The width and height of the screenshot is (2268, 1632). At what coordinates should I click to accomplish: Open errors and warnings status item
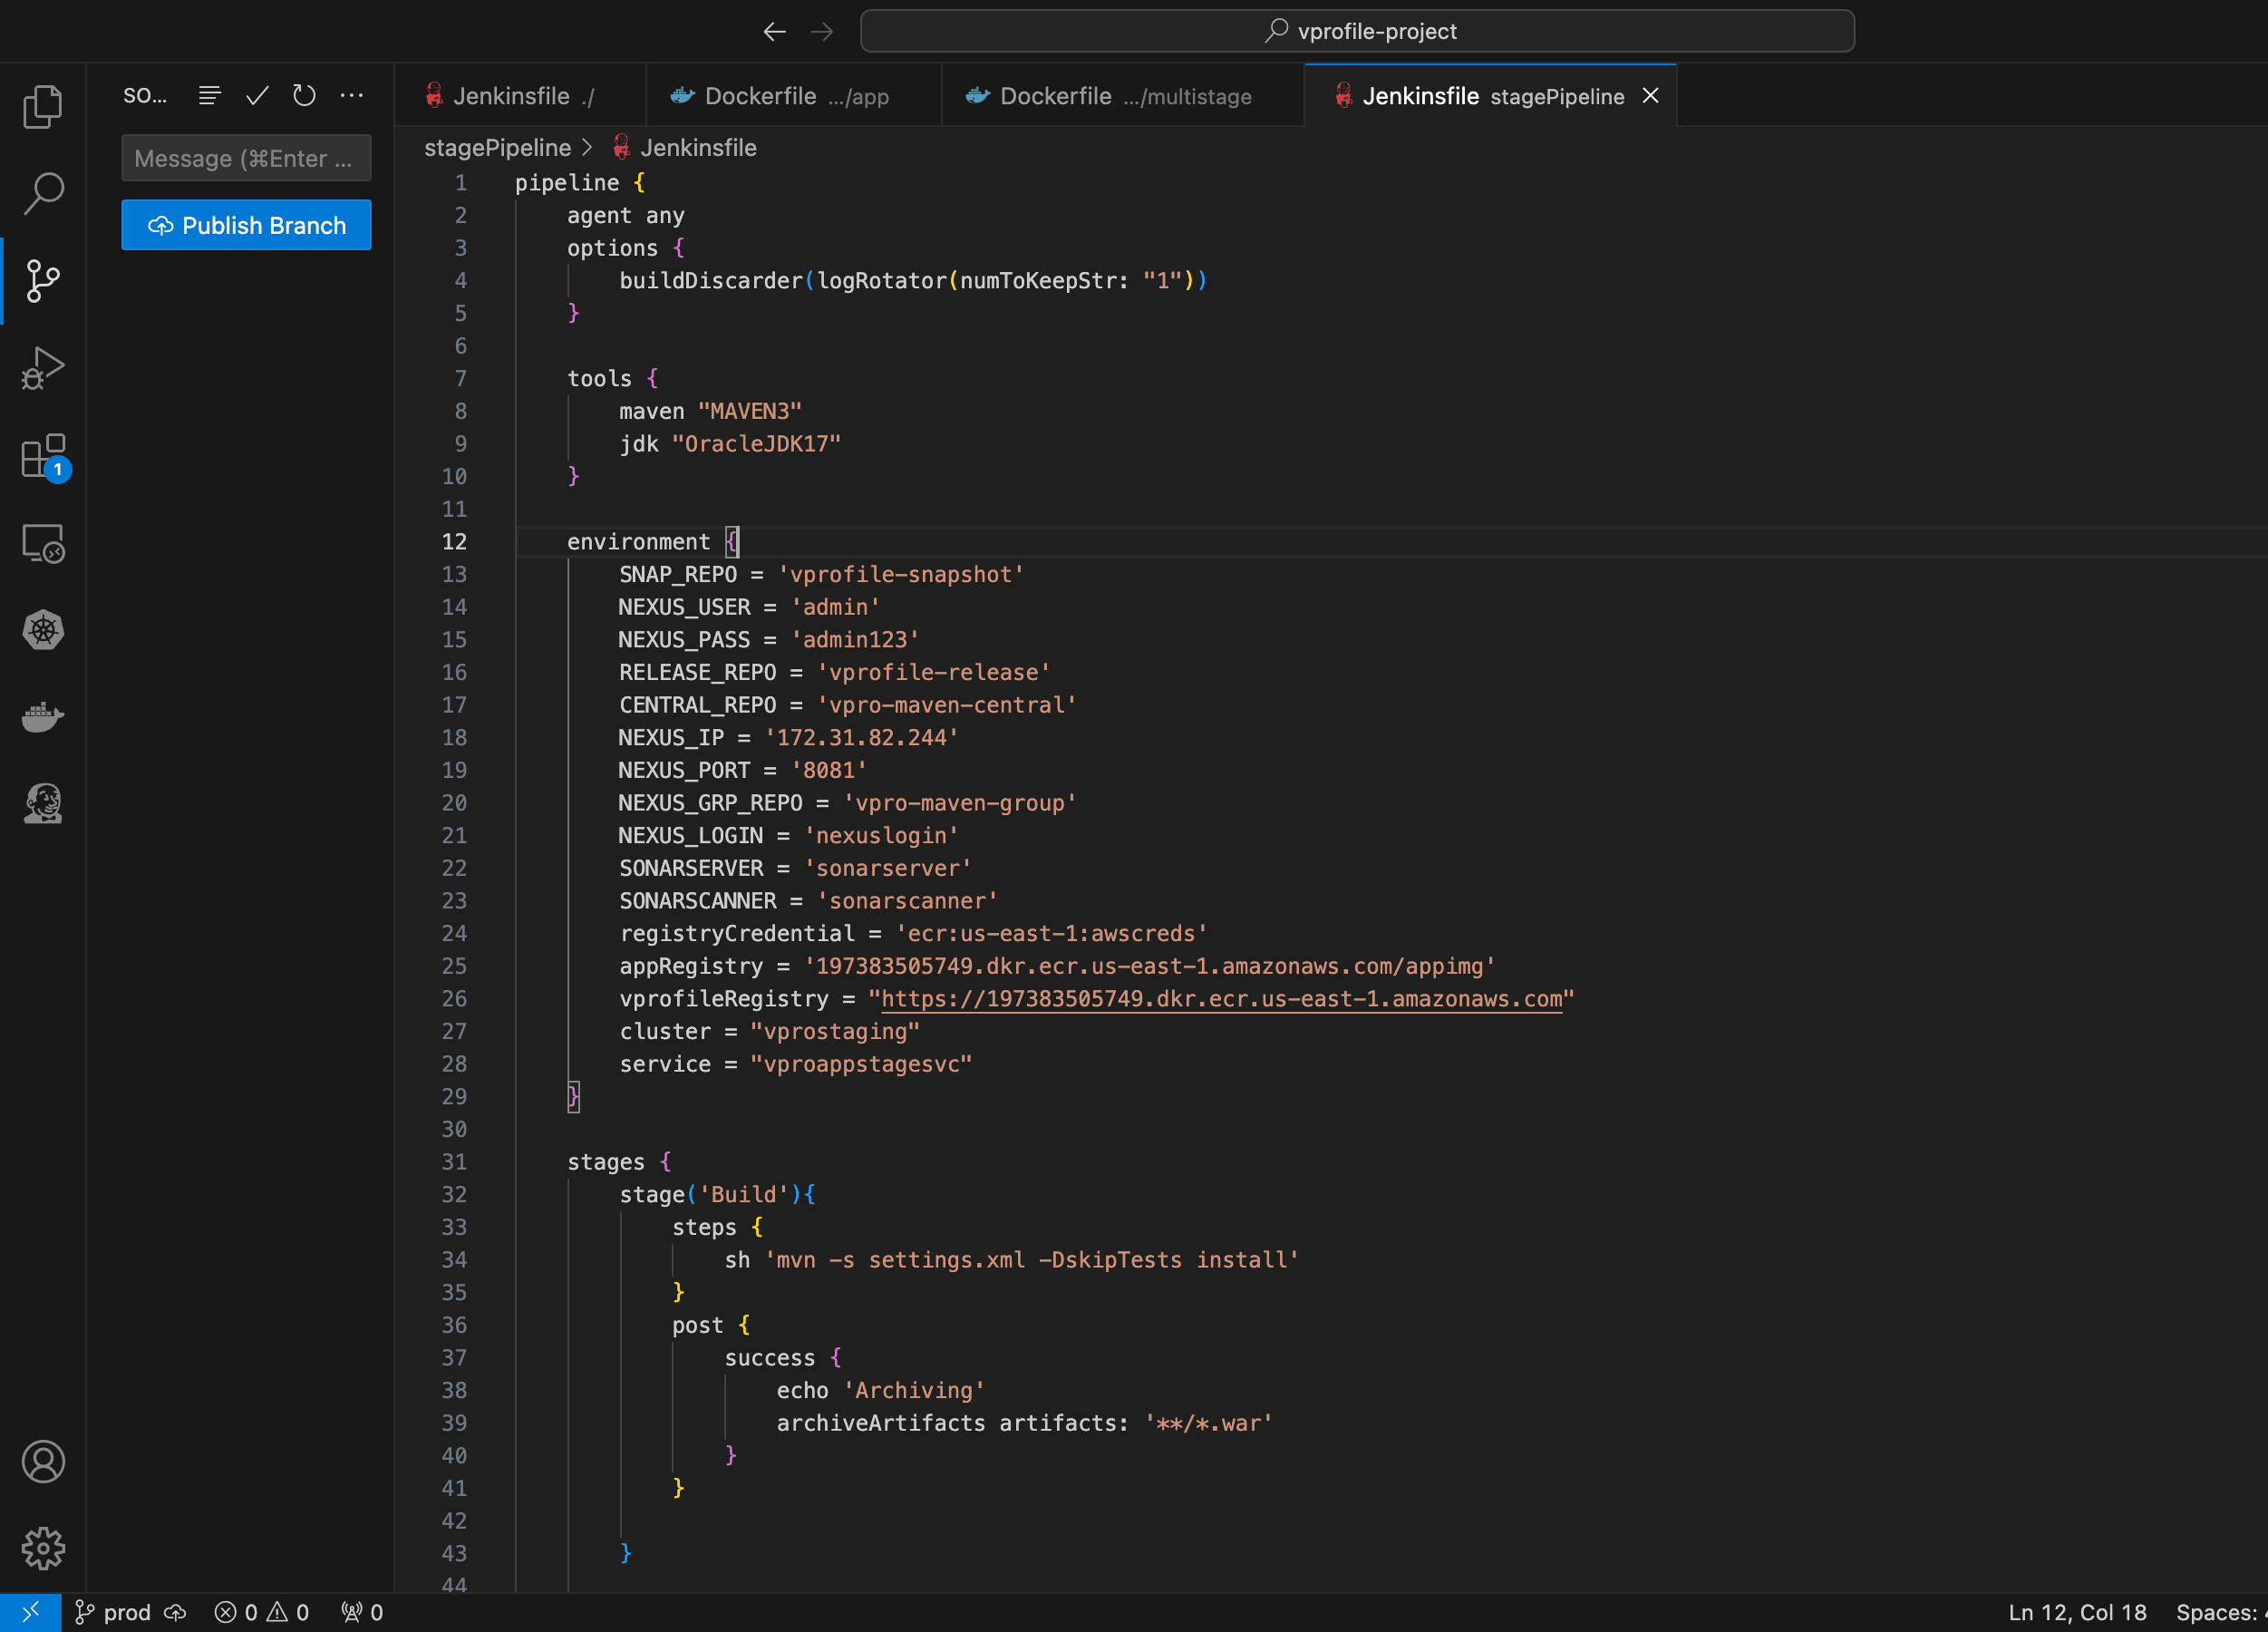[x=262, y=1612]
